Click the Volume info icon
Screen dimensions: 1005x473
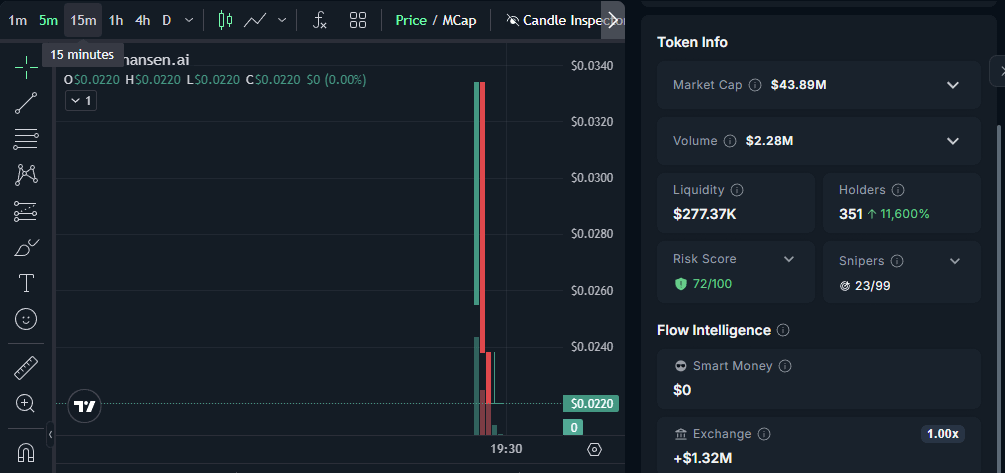coord(730,141)
